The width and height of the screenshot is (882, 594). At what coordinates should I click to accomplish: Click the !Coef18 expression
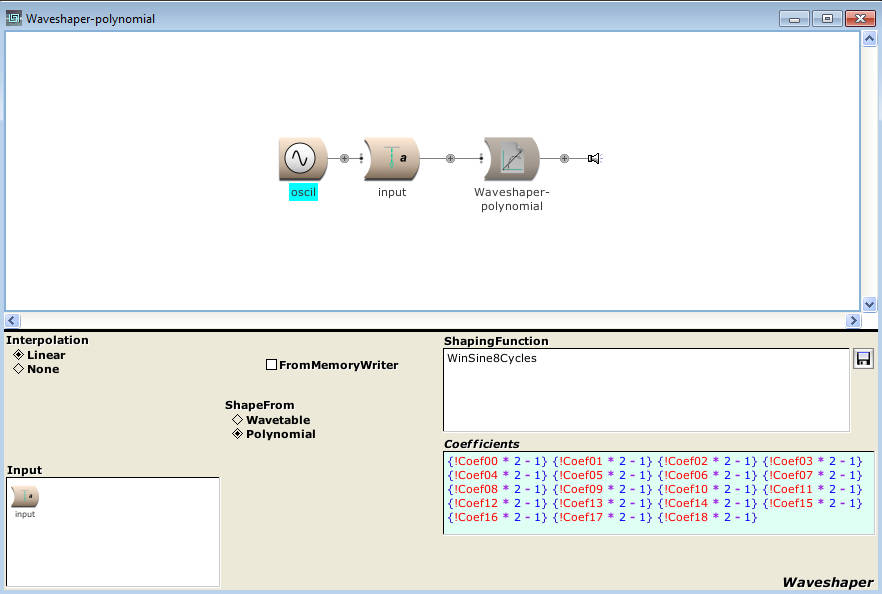[x=707, y=517]
